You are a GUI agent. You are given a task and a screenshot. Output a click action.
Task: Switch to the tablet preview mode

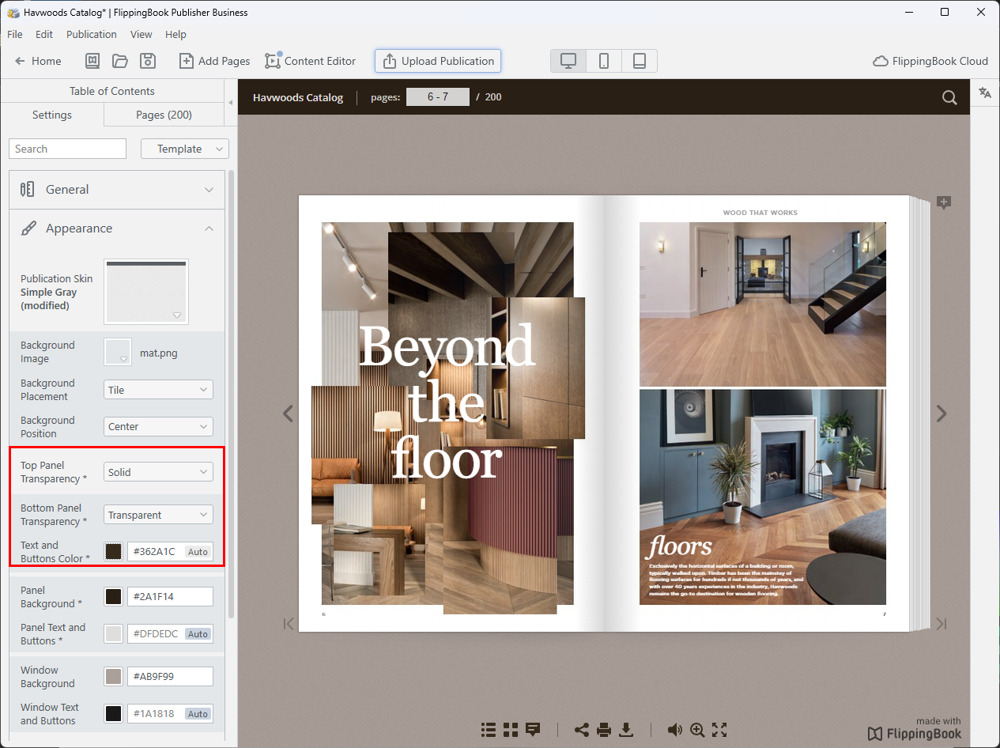click(x=639, y=61)
